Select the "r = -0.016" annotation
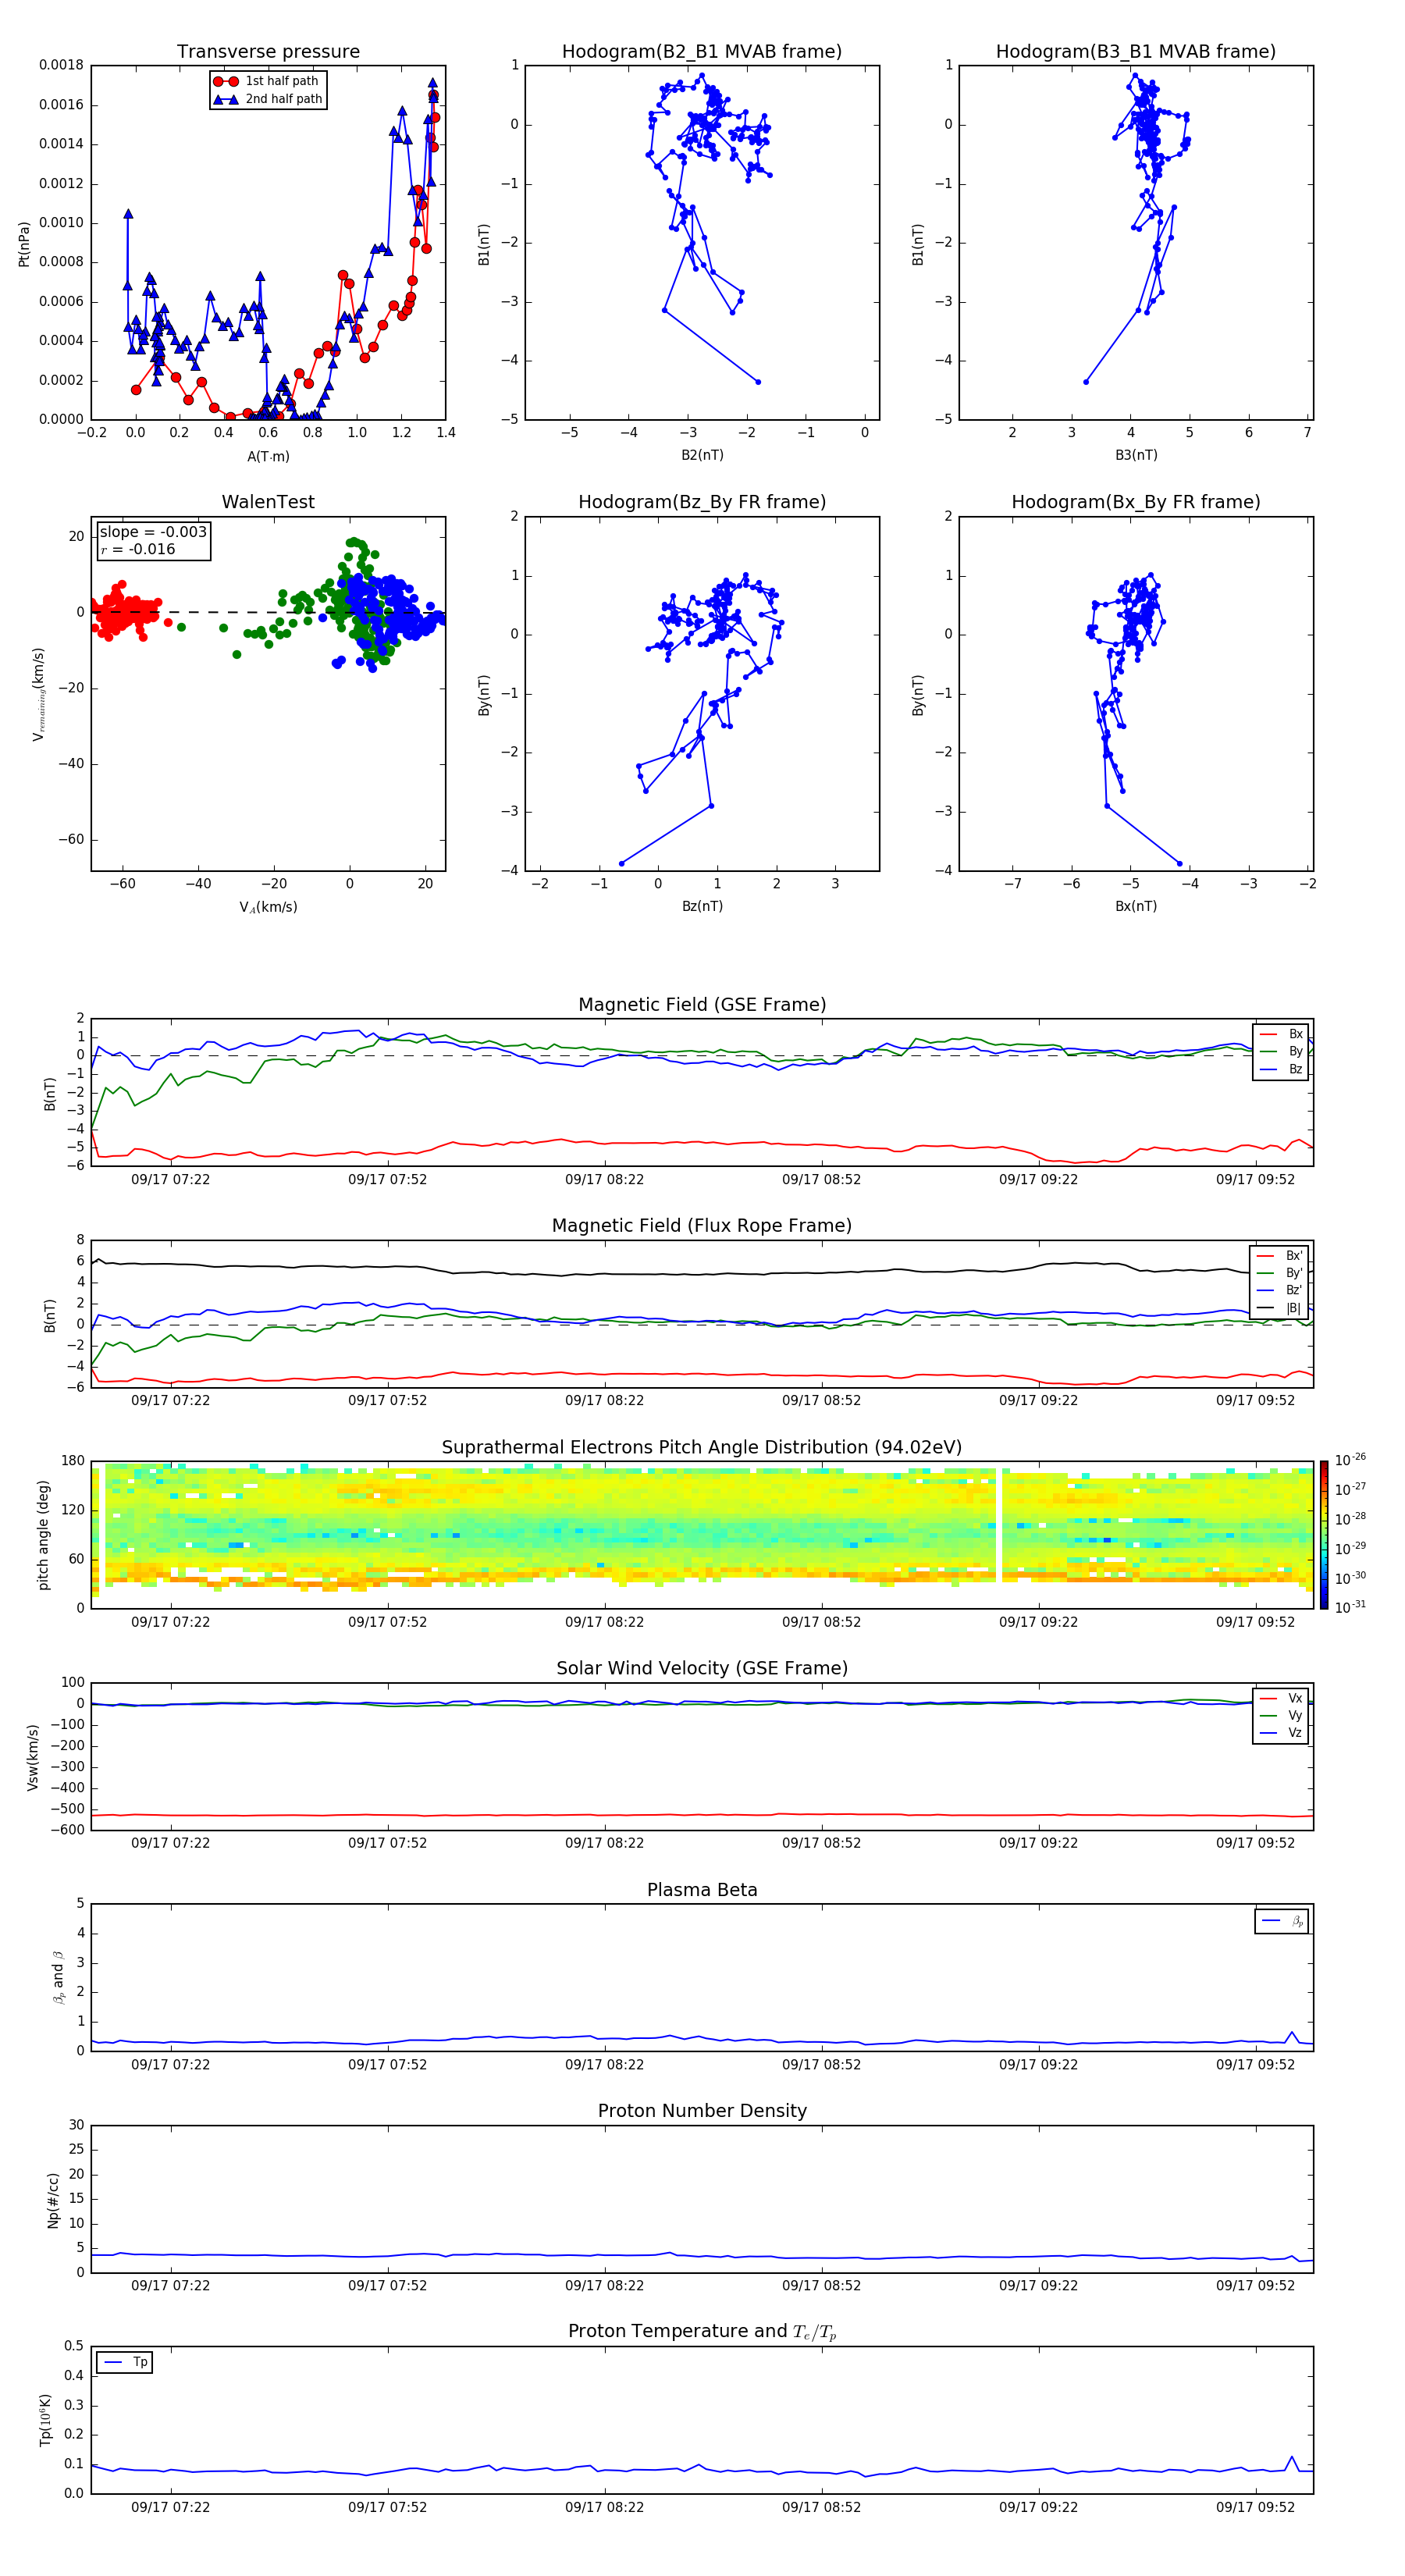The image size is (1405, 2576). [138, 549]
